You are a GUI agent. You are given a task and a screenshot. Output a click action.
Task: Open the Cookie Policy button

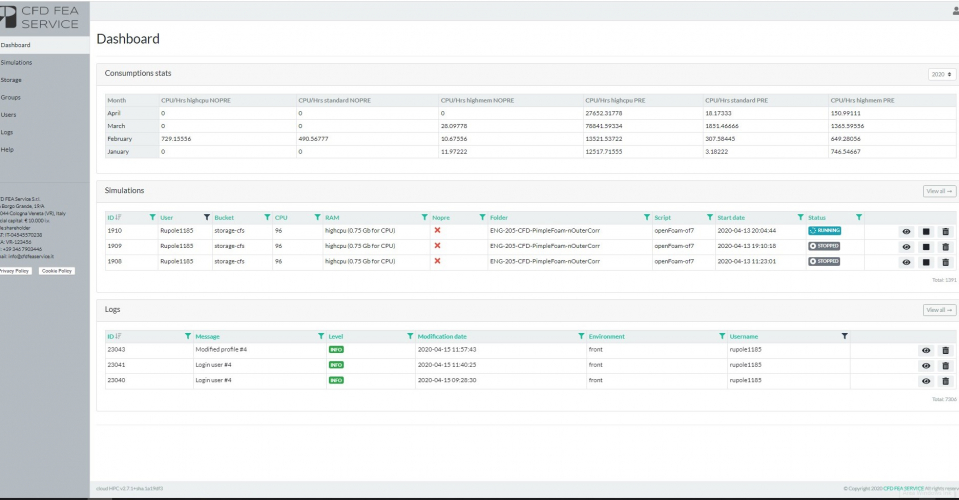[x=57, y=271]
